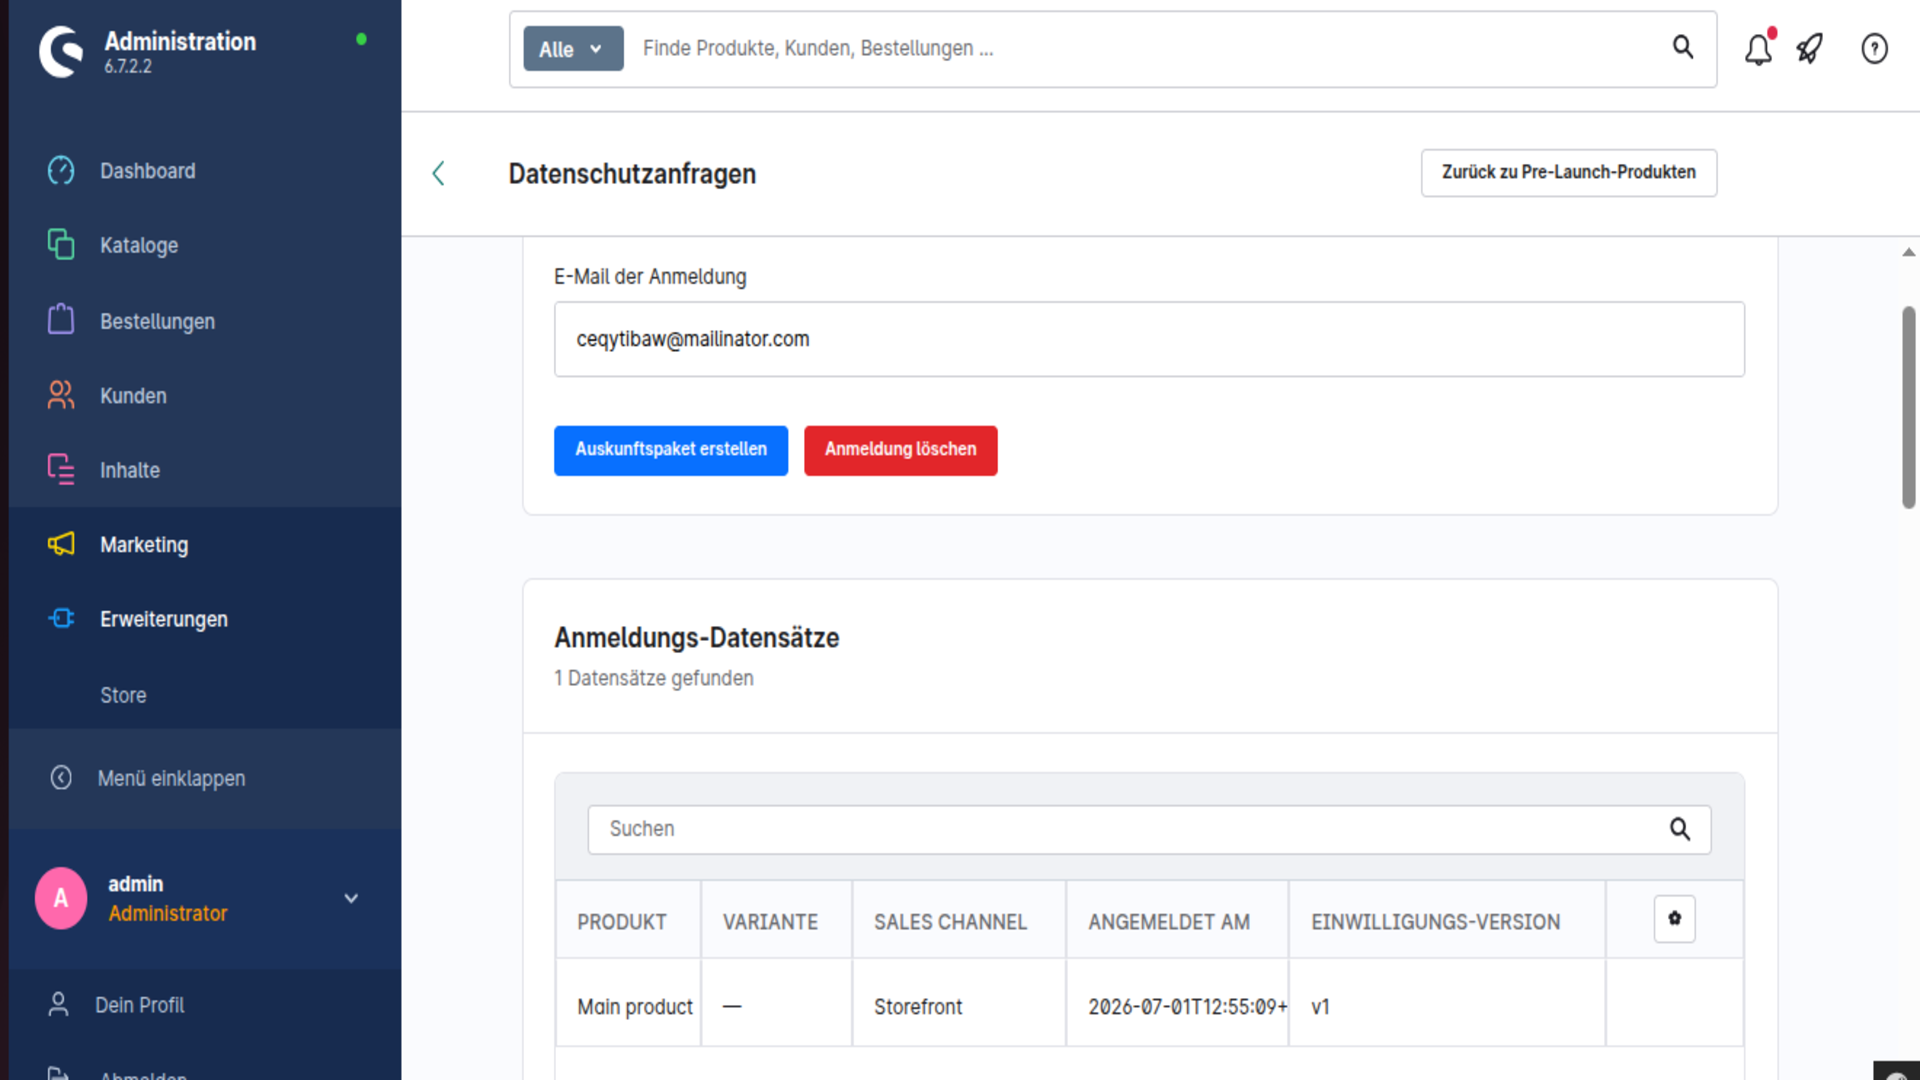Screen dimensions: 1920x1080
Task: Click scrollbar up arrow
Action: 1908,252
